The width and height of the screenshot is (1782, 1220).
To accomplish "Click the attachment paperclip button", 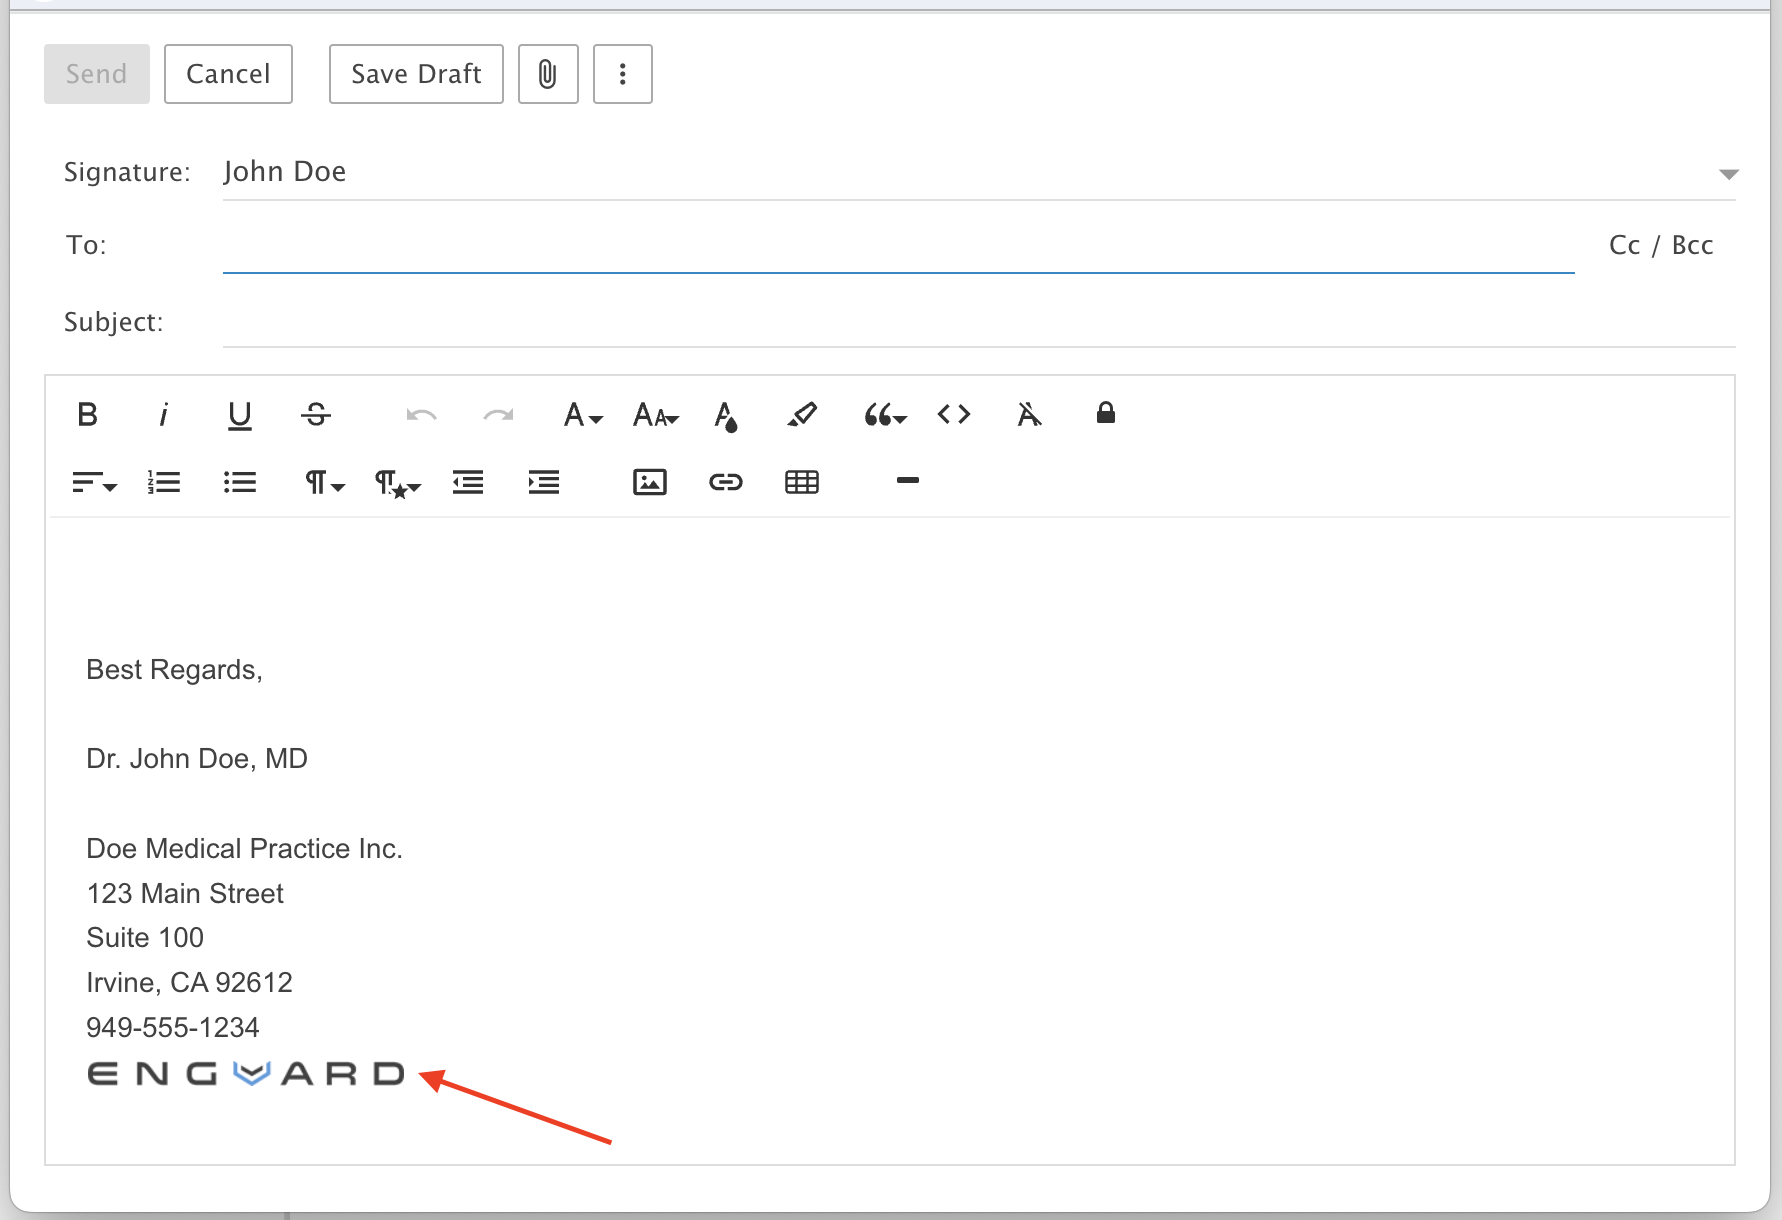I will [x=548, y=74].
